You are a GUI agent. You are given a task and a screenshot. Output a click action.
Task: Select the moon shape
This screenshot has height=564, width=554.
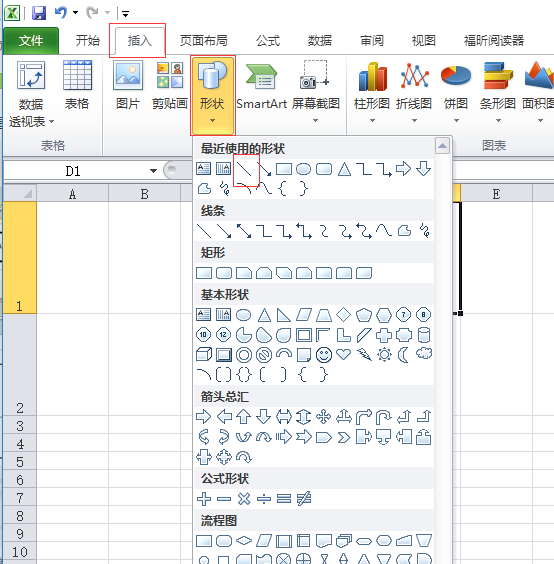(403, 355)
